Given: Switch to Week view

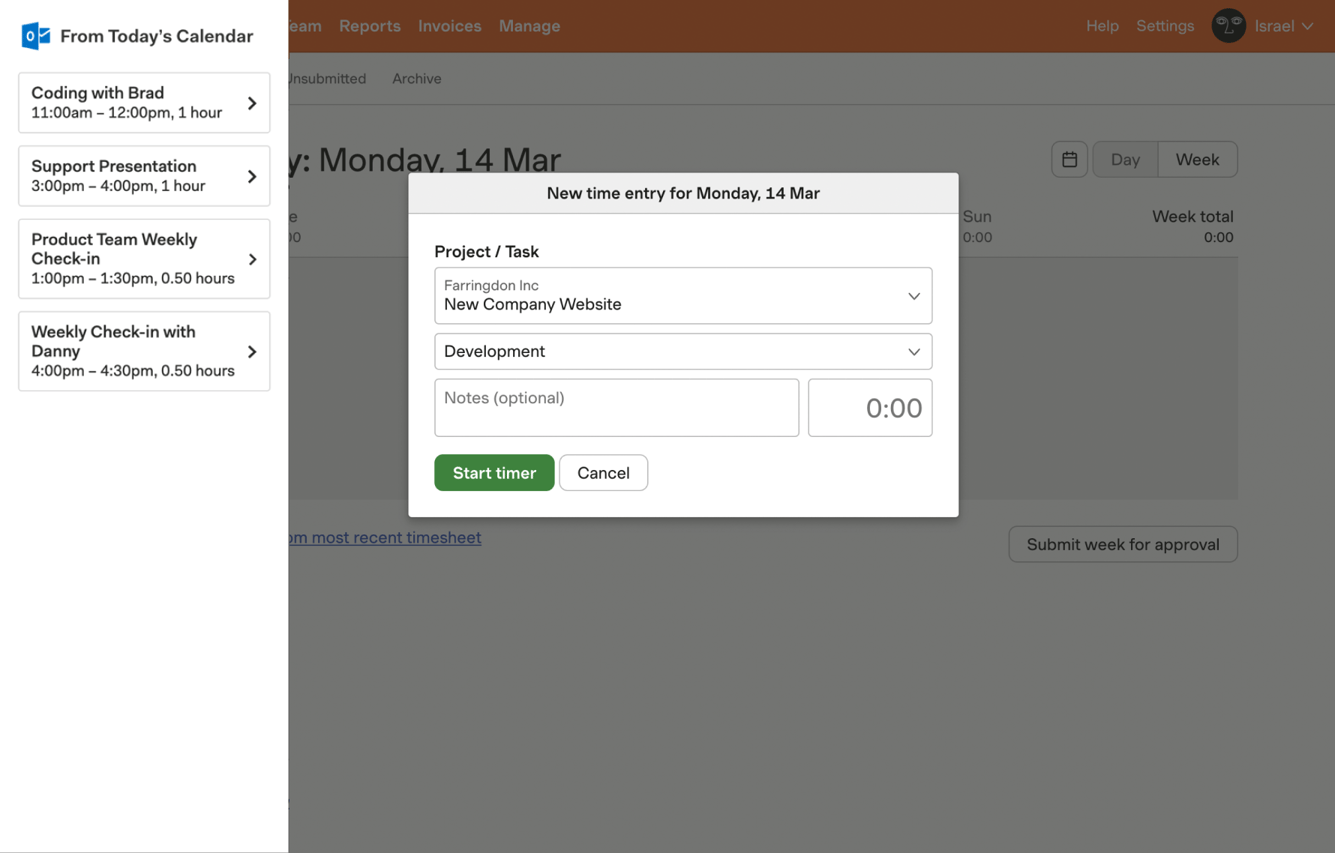Looking at the screenshot, I should click(x=1197, y=159).
